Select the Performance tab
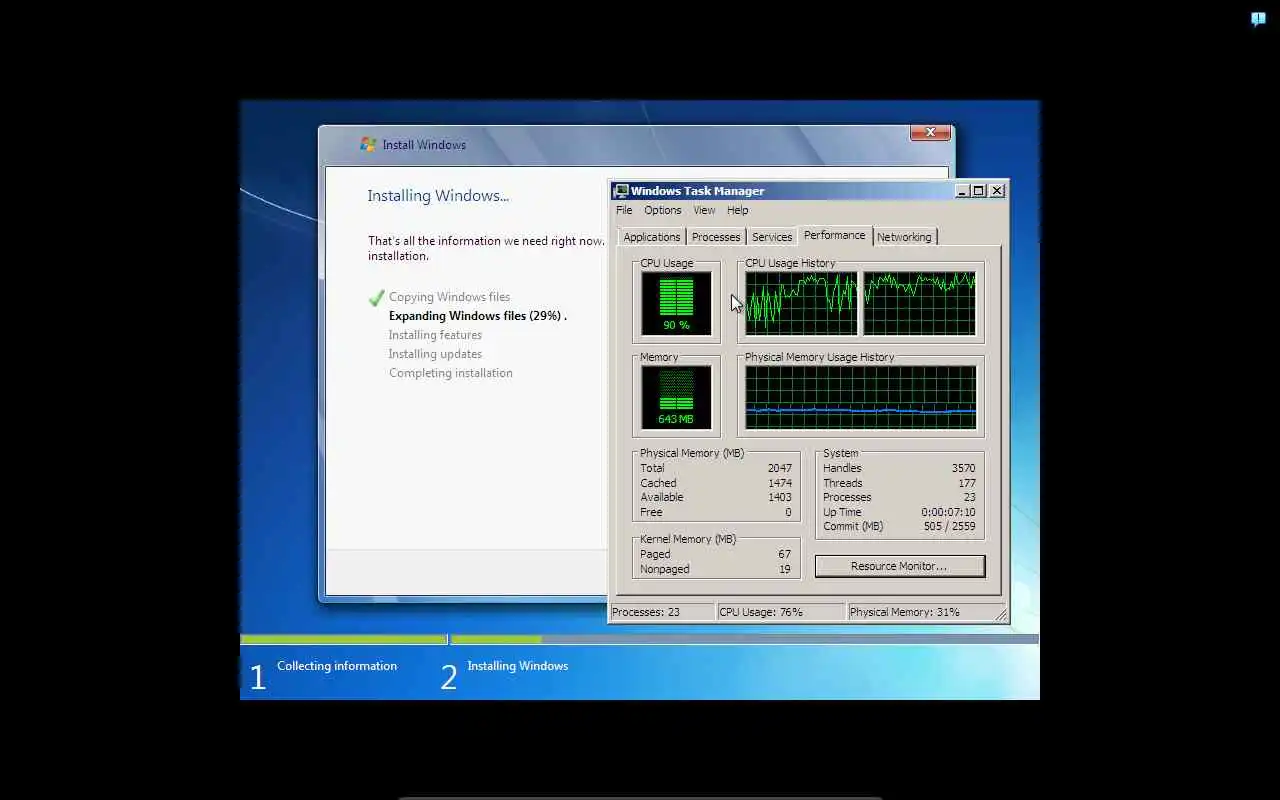 (x=834, y=235)
